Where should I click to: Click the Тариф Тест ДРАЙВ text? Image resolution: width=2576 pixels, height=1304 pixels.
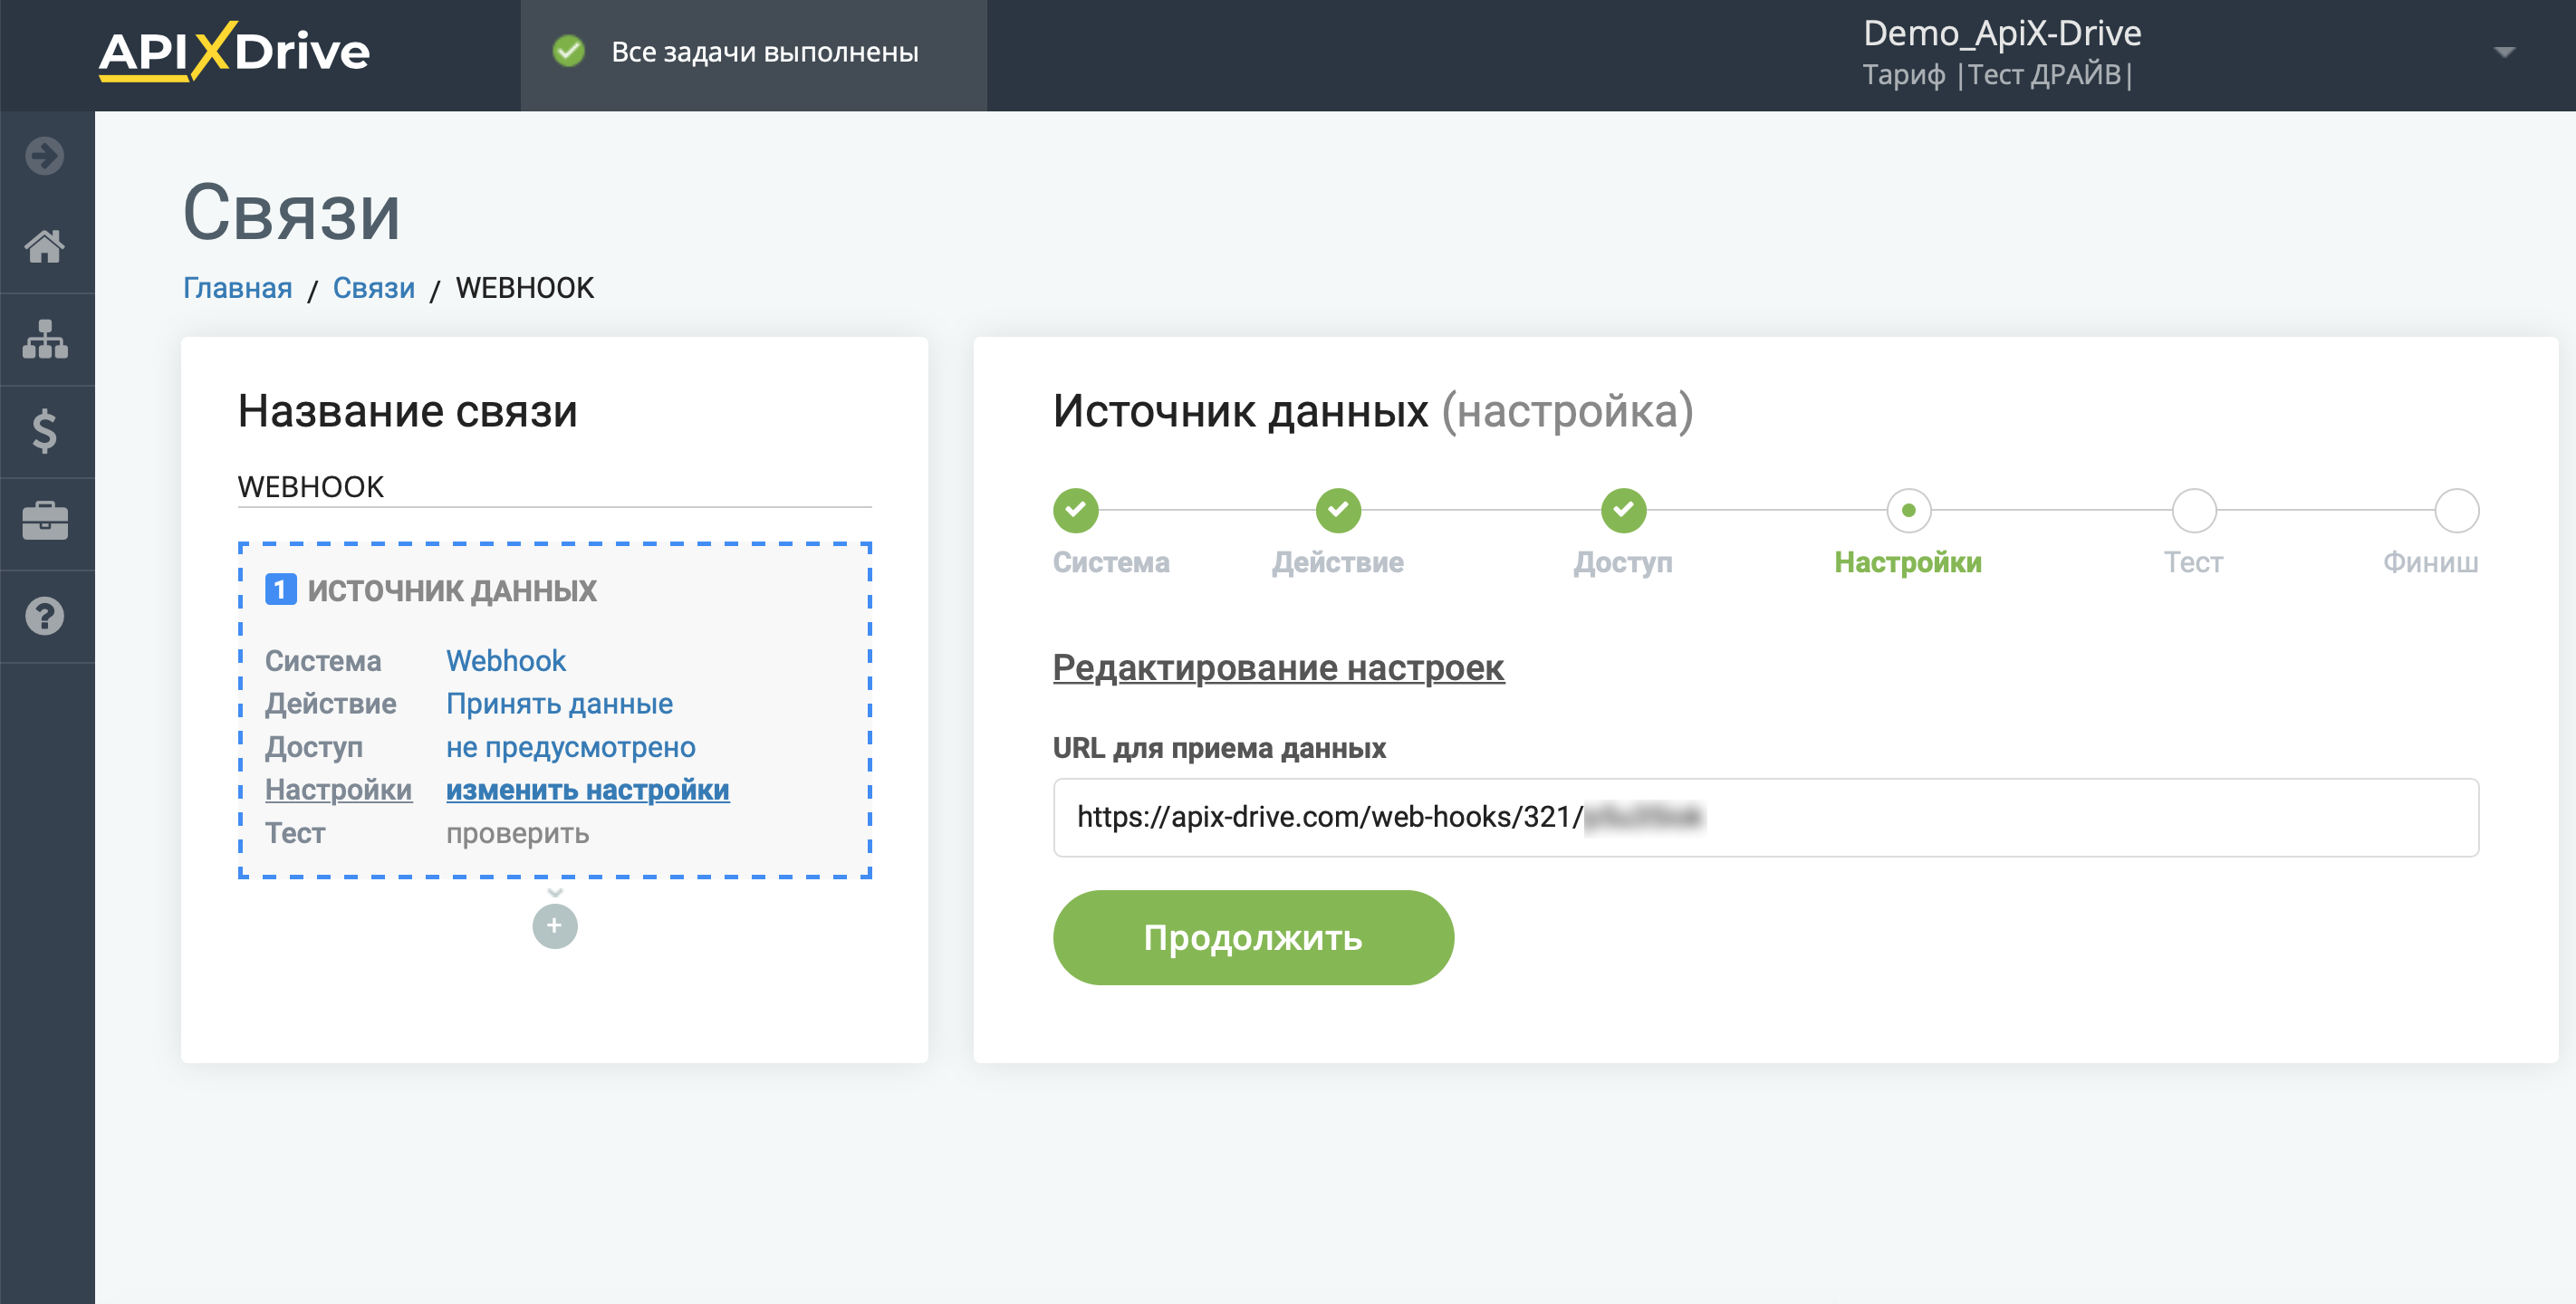pyautogui.click(x=1997, y=75)
